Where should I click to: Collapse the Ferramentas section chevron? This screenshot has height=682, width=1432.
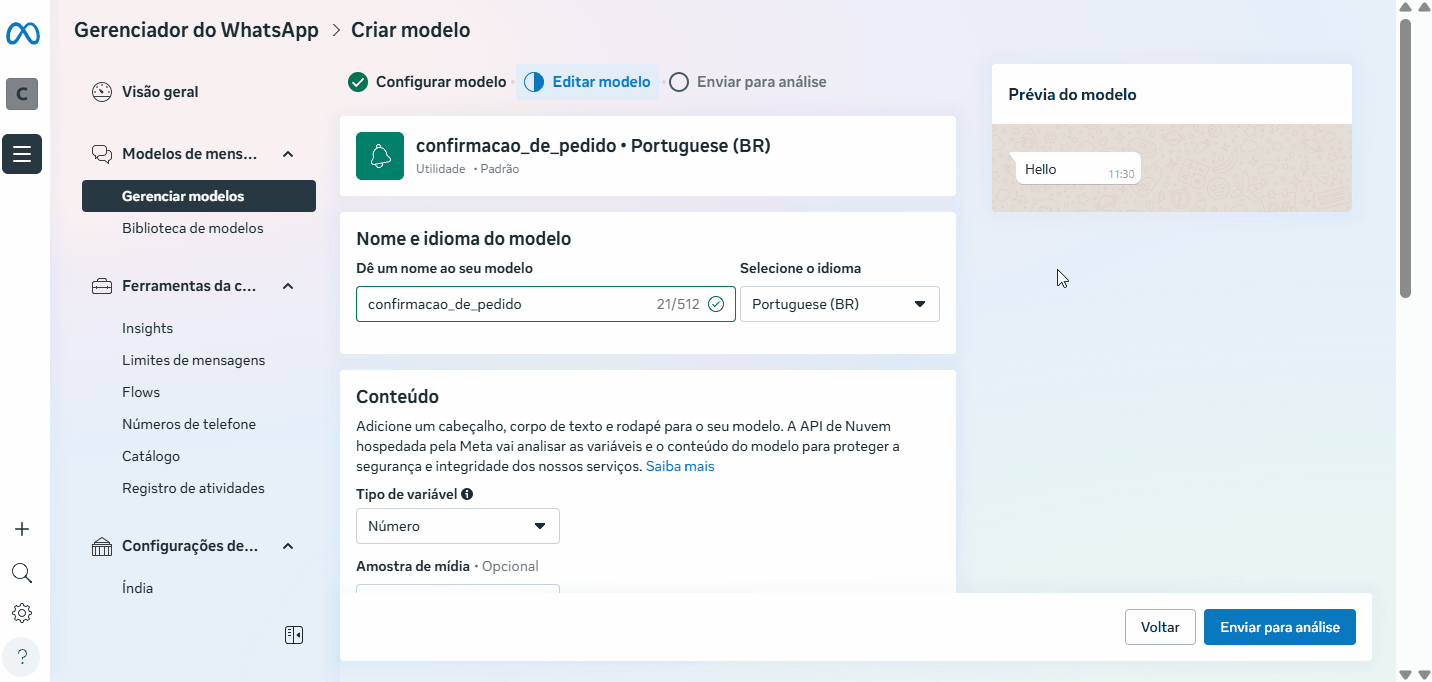(288, 286)
